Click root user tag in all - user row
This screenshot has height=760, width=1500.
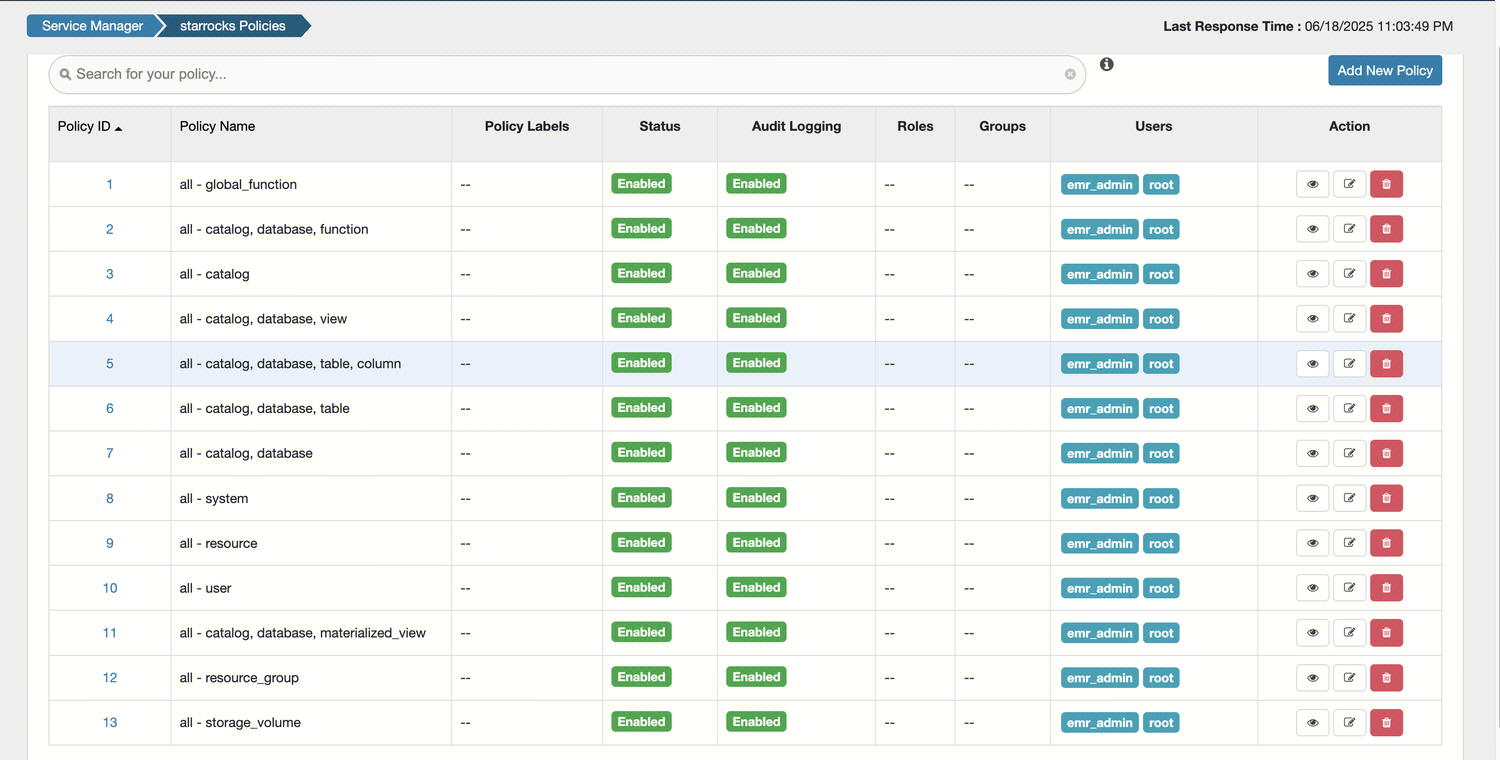coord(1161,588)
